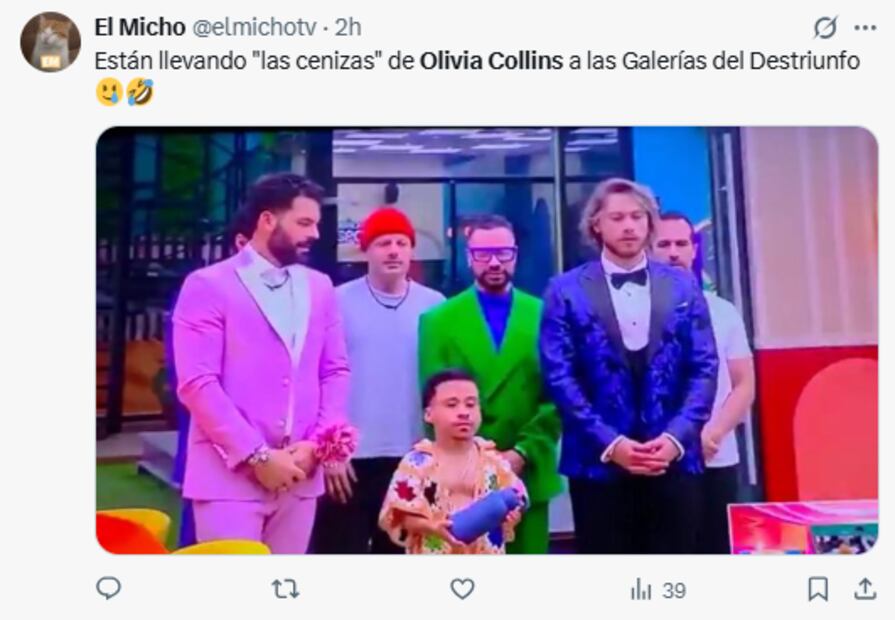Image resolution: width=895 pixels, height=620 pixels.
Task: Click the reply speech bubble icon
Action: click(108, 588)
